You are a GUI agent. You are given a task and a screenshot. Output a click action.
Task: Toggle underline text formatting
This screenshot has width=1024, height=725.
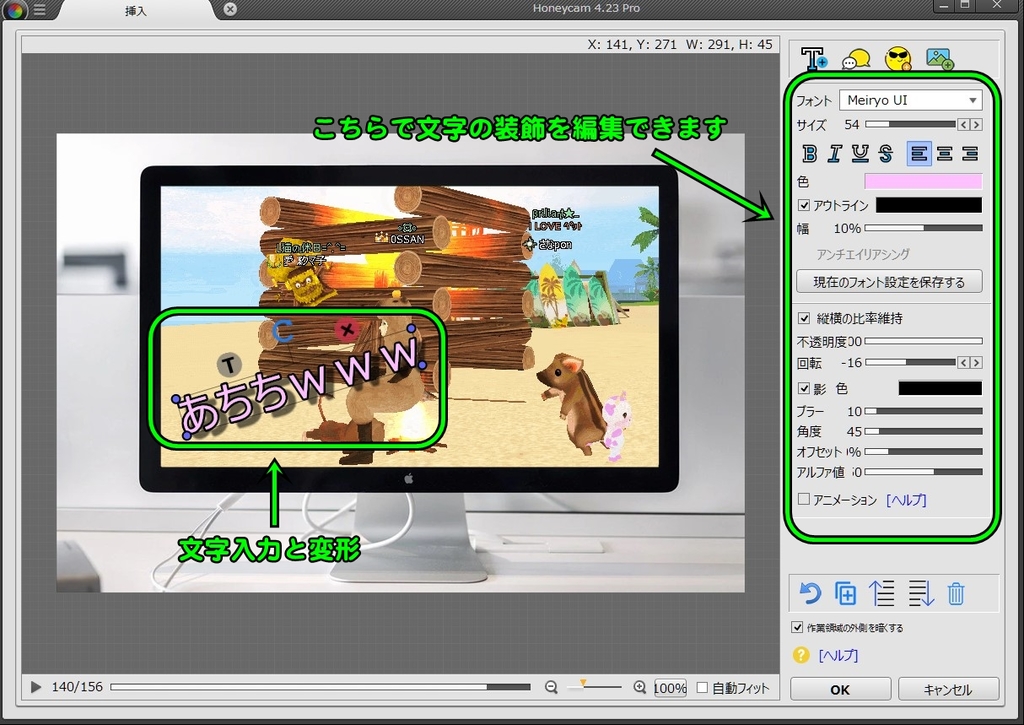click(x=860, y=153)
